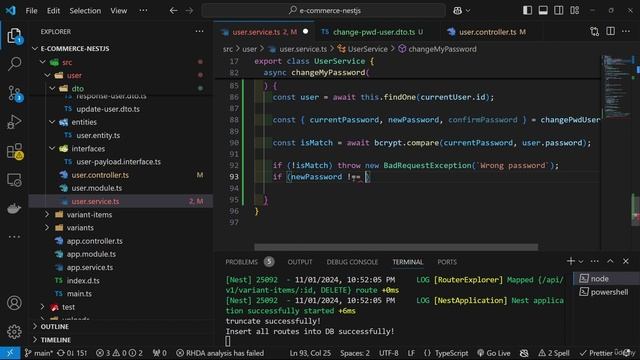The image size is (640, 360).
Task: Show the DEBUG CONSOLE tab
Action: pyautogui.click(x=352, y=262)
